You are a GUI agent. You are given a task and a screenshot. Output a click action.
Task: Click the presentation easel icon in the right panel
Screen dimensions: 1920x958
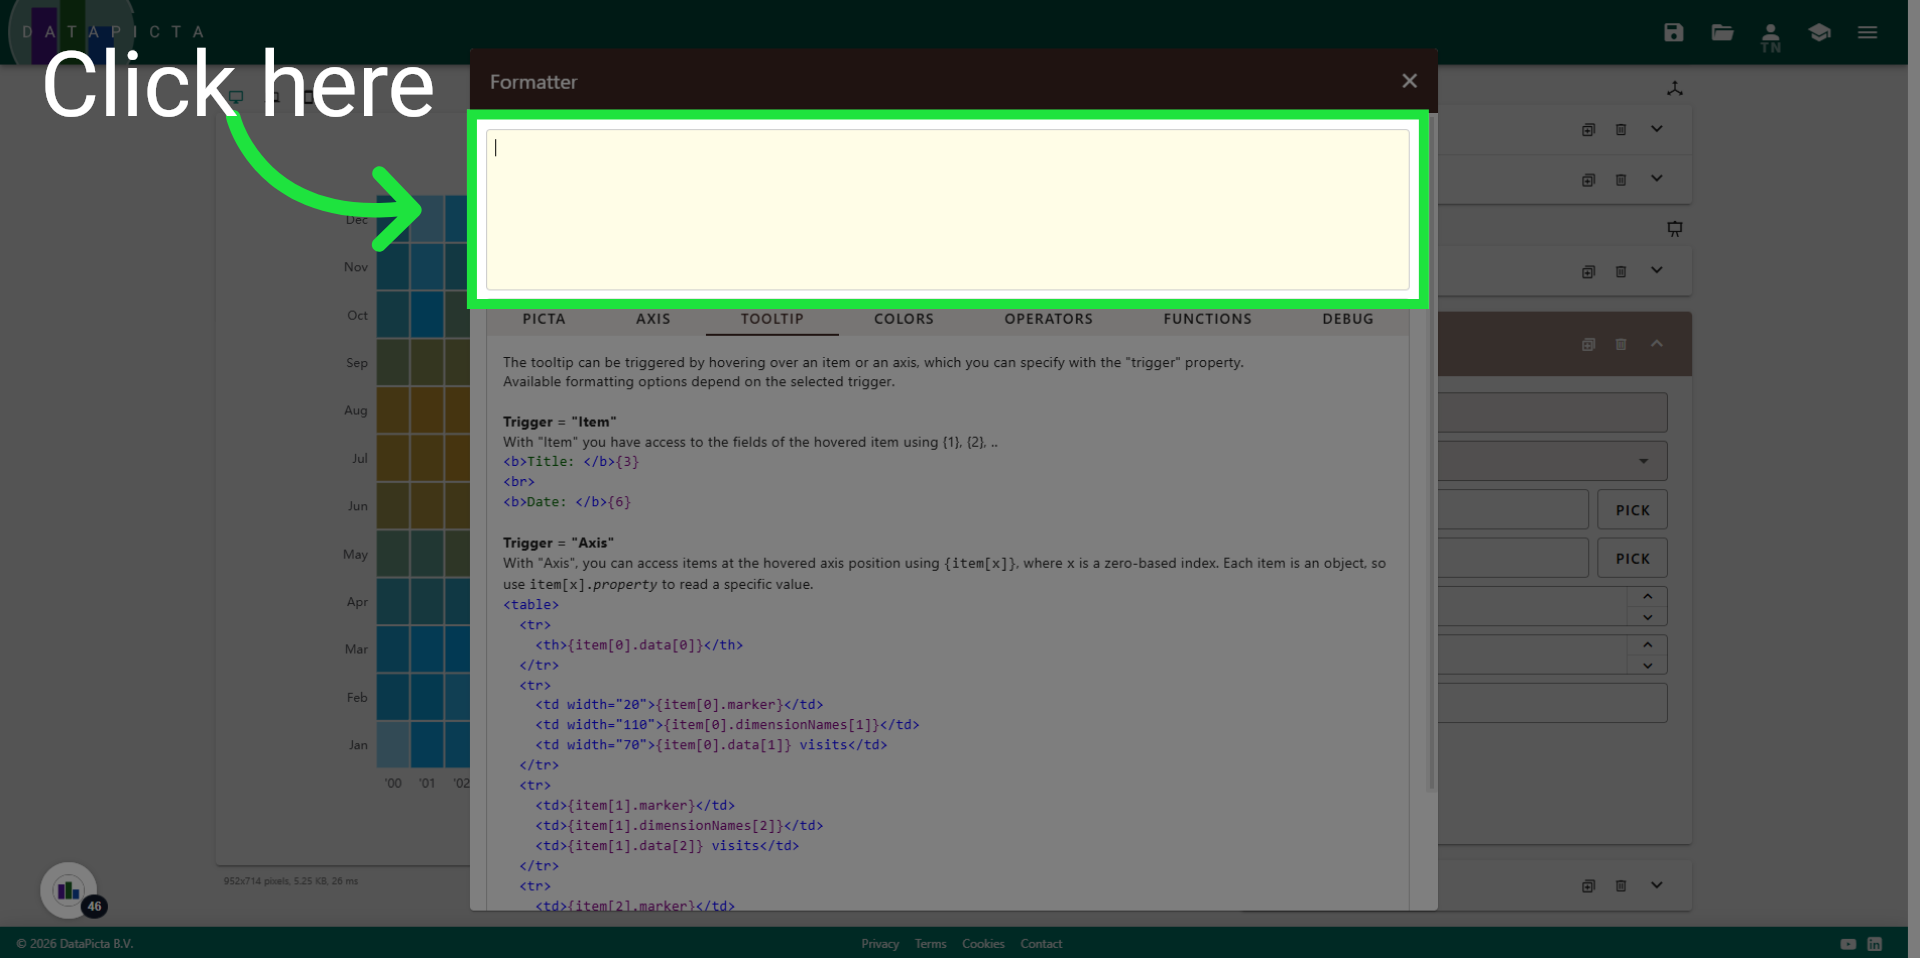coord(1675,229)
